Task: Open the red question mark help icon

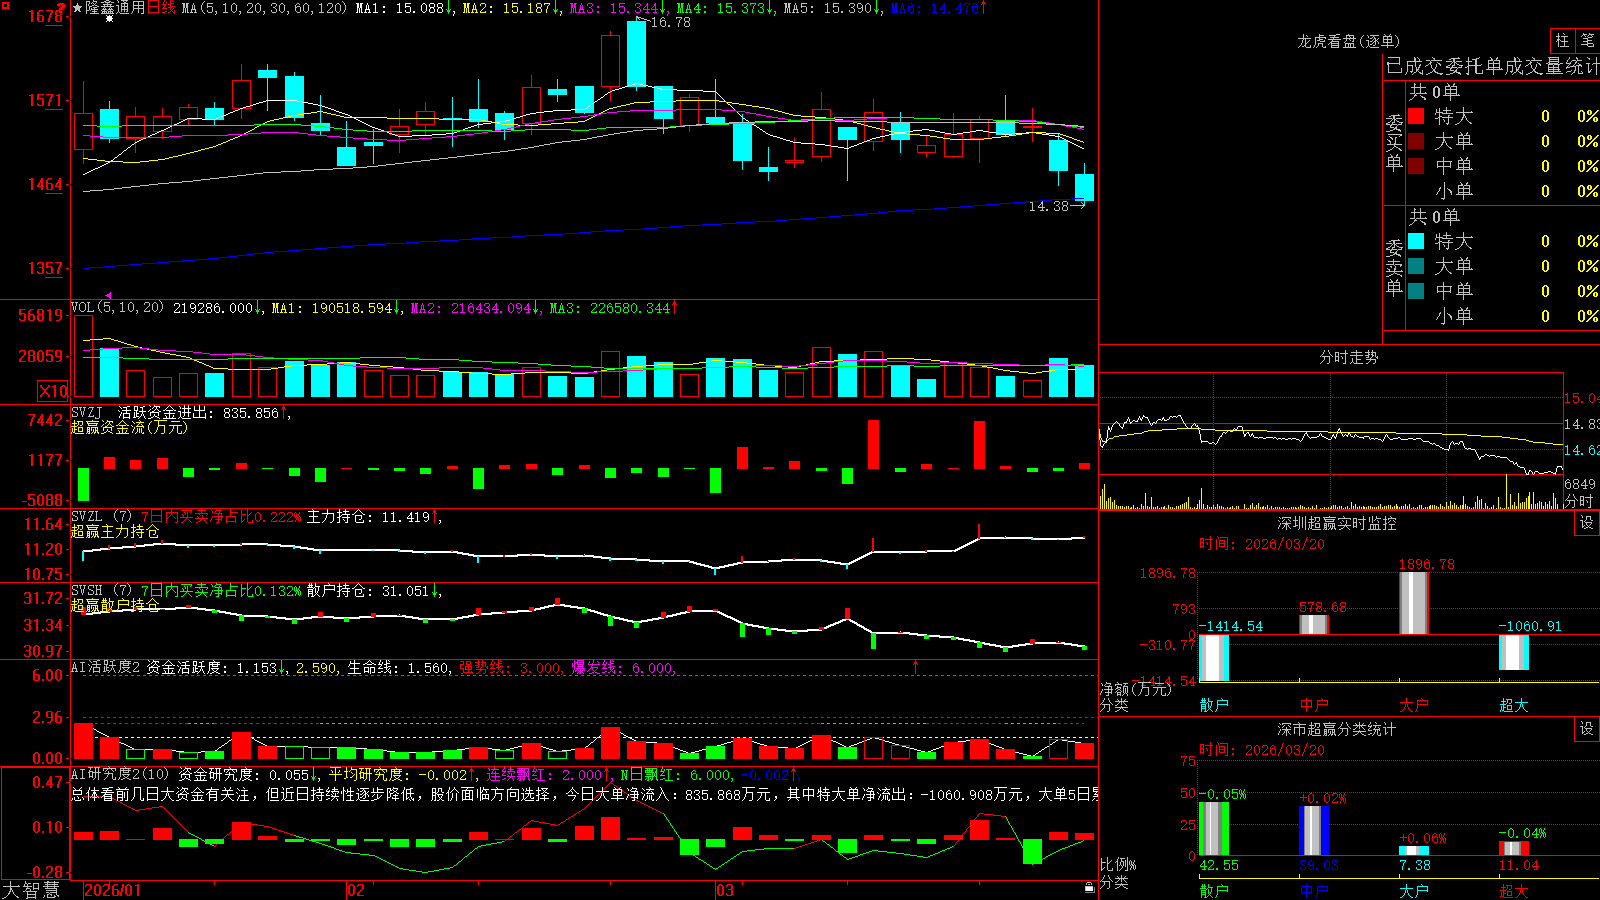Action: (61, 7)
